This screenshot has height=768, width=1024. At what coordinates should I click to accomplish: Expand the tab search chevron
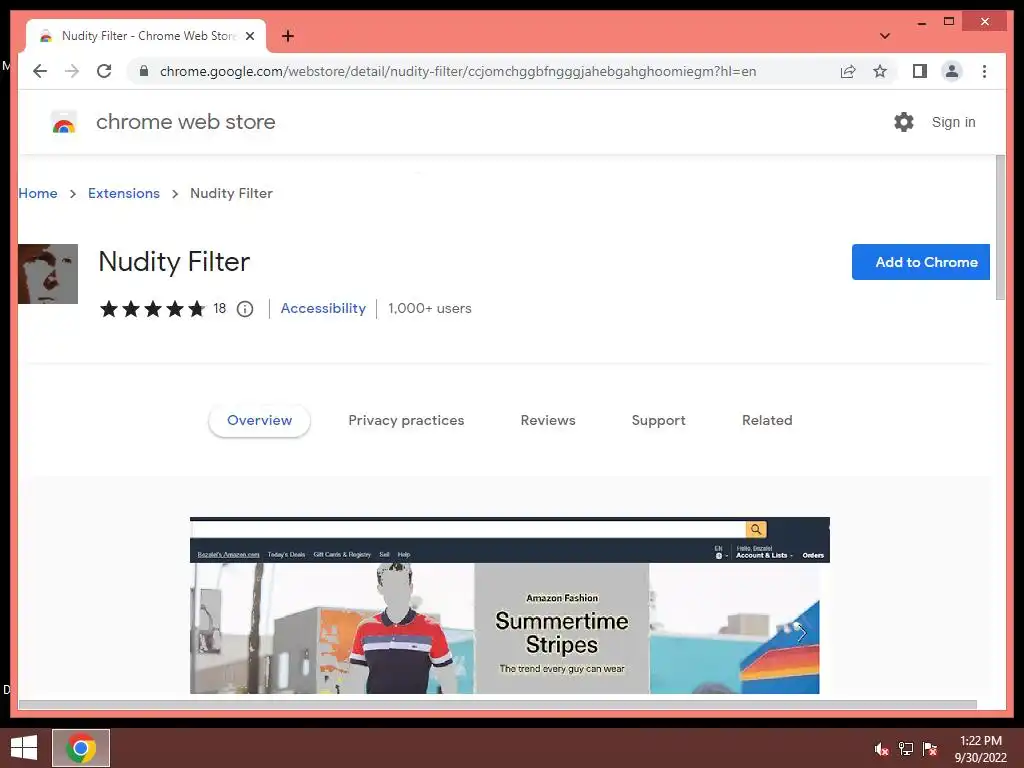885,36
